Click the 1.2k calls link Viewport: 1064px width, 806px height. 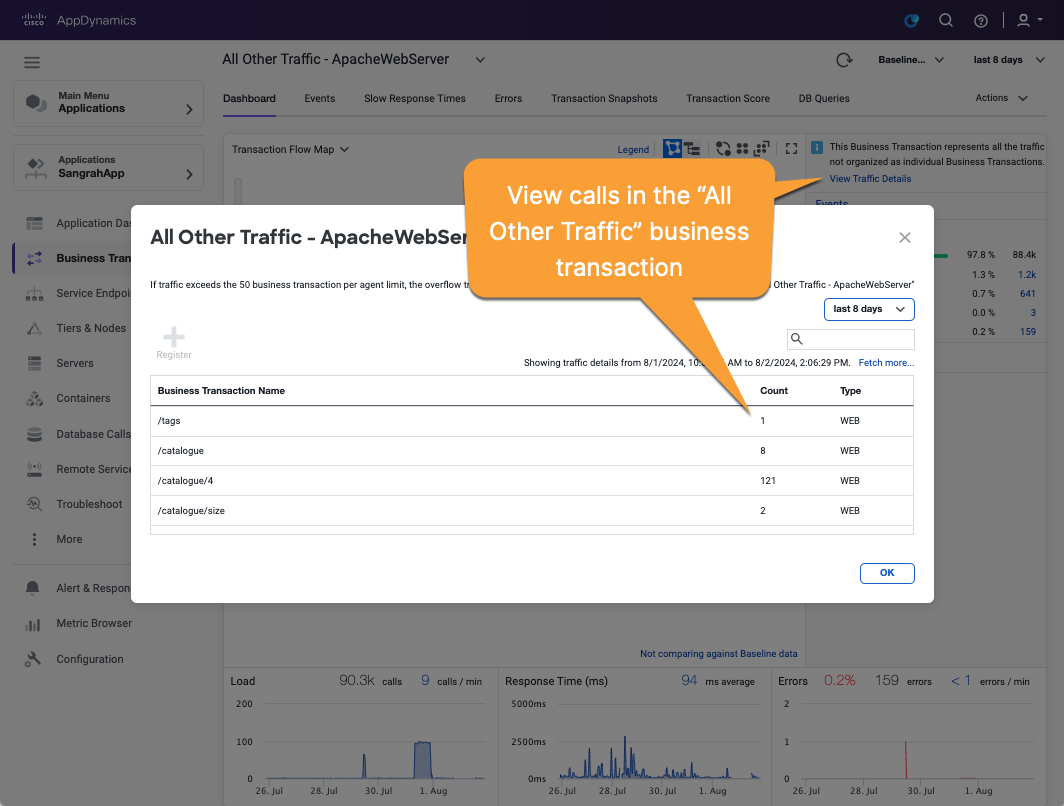click(1027, 275)
